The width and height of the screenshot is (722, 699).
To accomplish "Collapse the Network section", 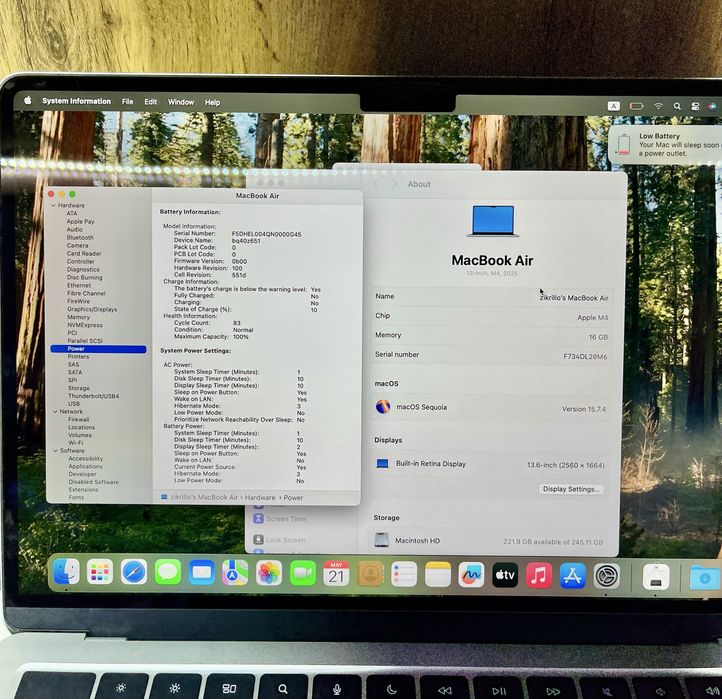I will click(55, 412).
